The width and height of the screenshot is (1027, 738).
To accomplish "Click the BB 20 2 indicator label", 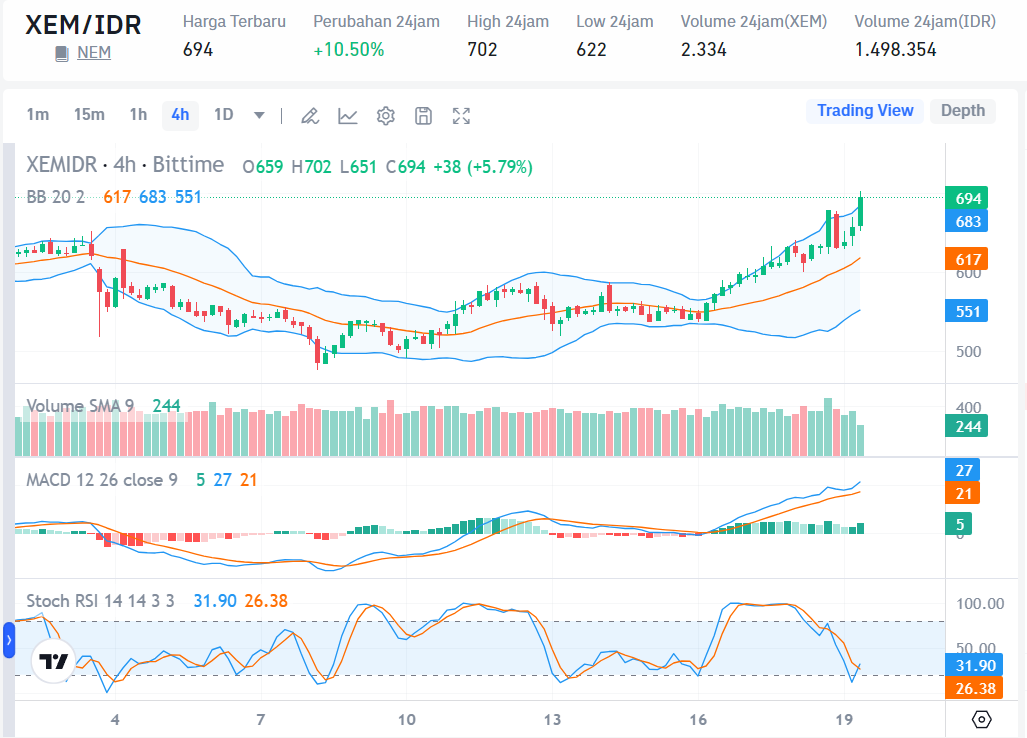I will pyautogui.click(x=56, y=197).
